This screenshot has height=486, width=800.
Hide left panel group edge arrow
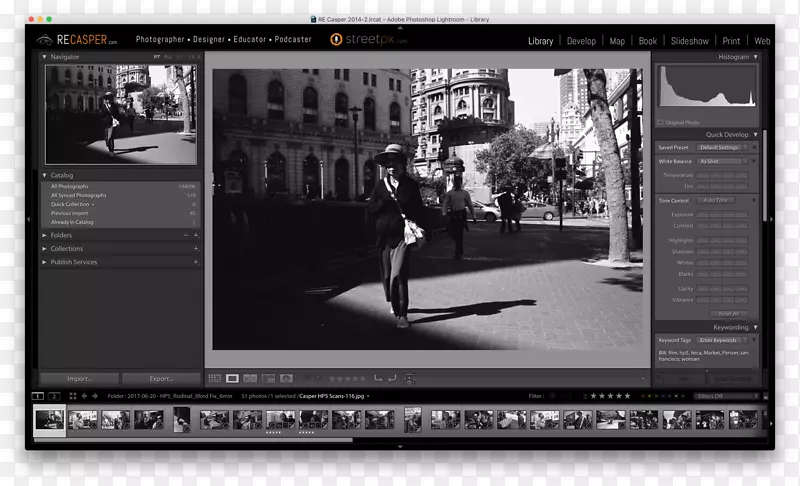pos(29,219)
